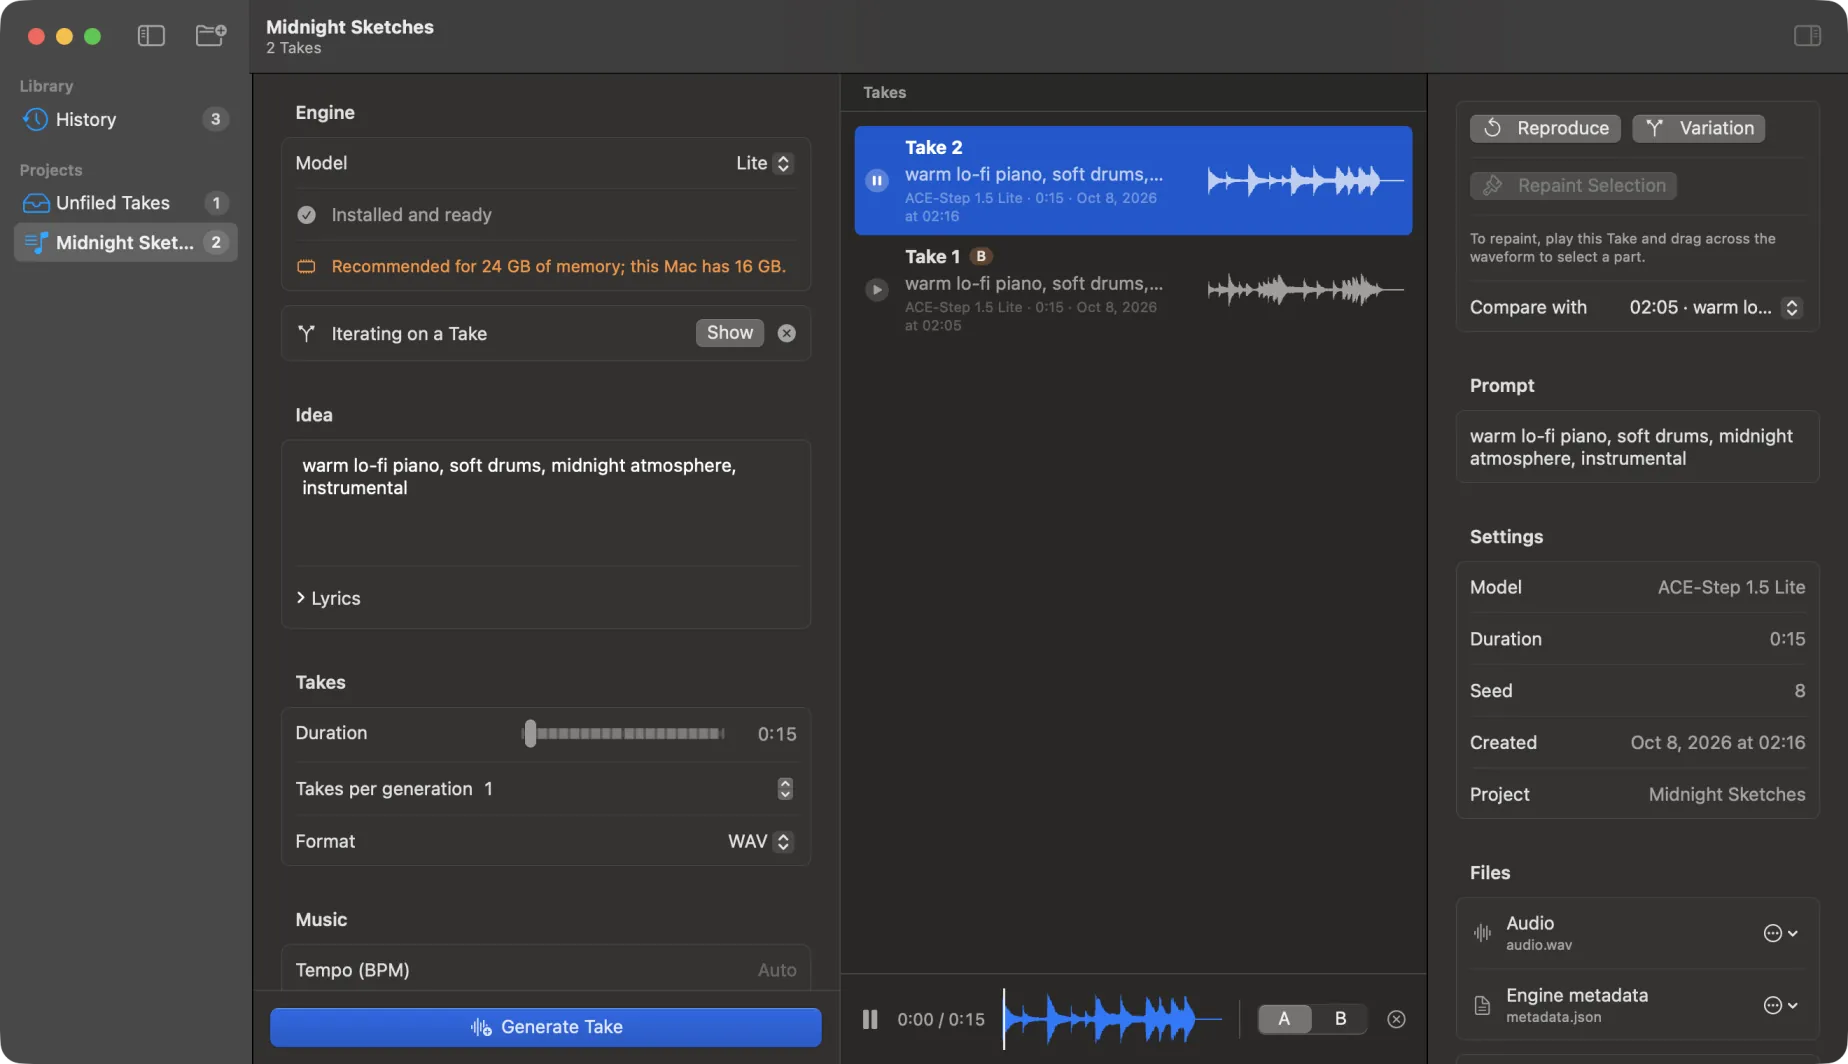Click the Generate Take button

coord(546,1027)
